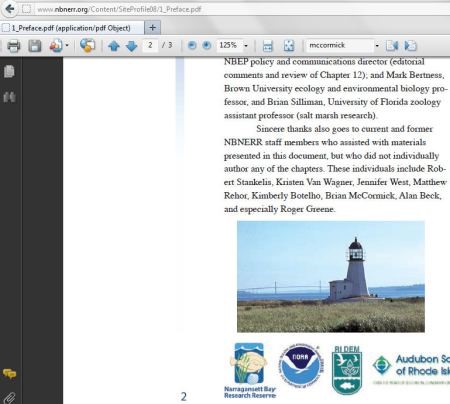Click the RI DEM shield logo

click(347, 370)
